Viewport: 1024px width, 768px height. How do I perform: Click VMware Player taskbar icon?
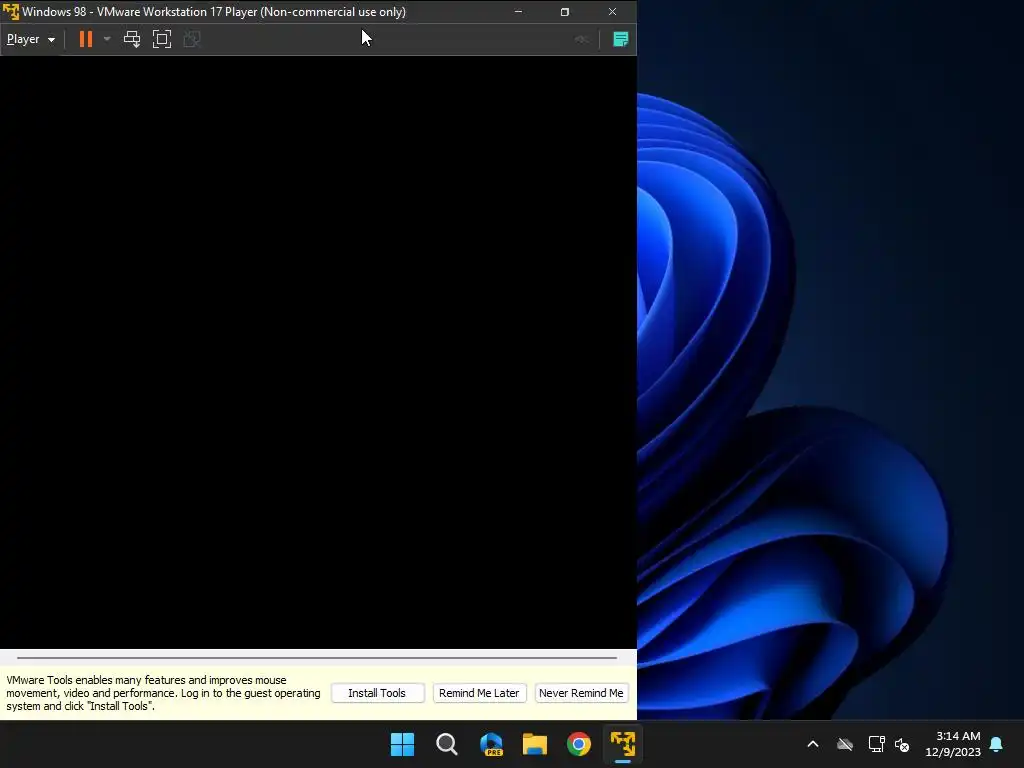click(623, 744)
